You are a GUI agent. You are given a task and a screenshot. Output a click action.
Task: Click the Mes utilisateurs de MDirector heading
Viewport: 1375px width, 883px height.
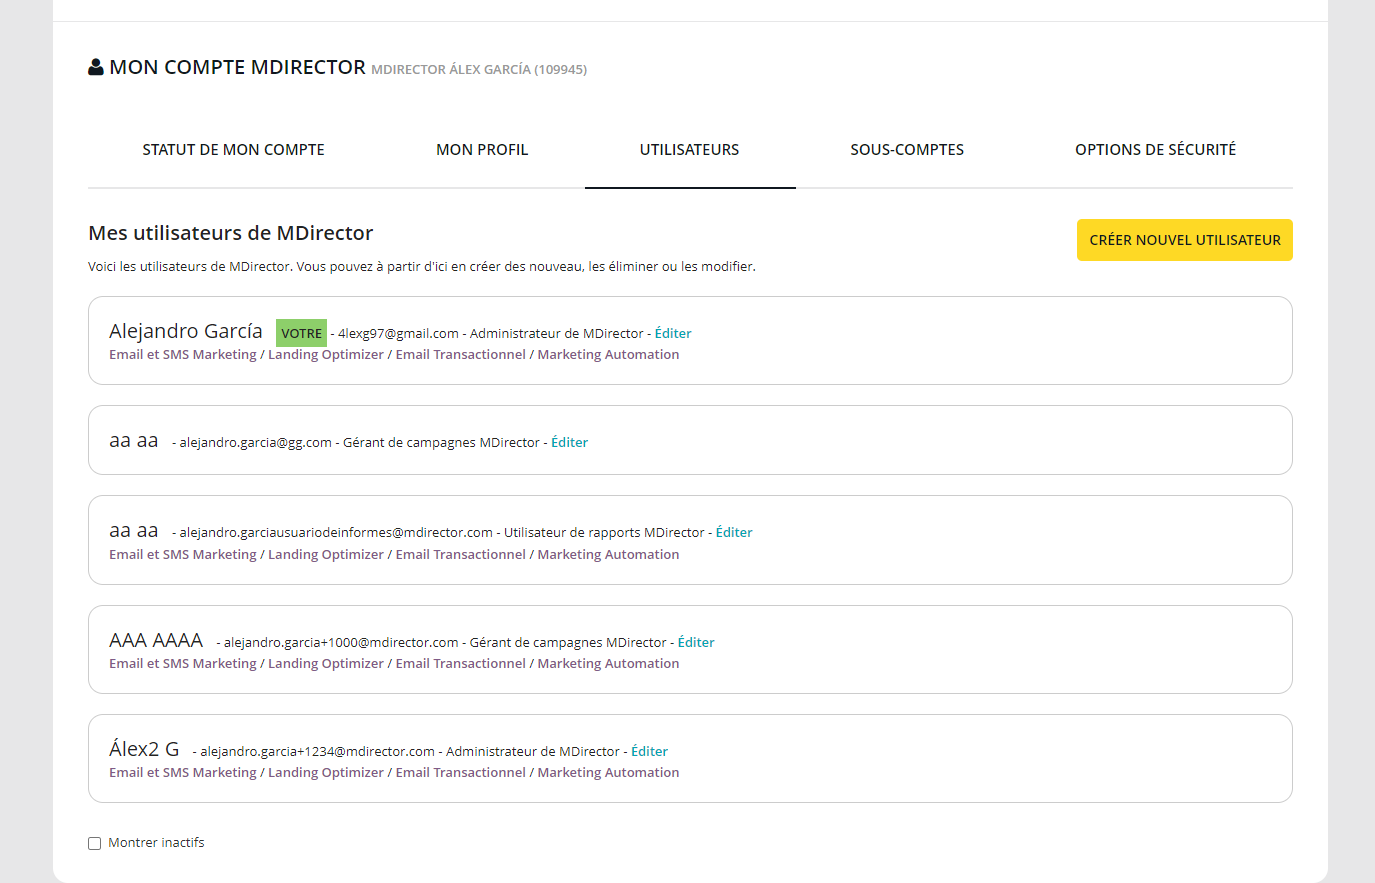[x=230, y=233]
